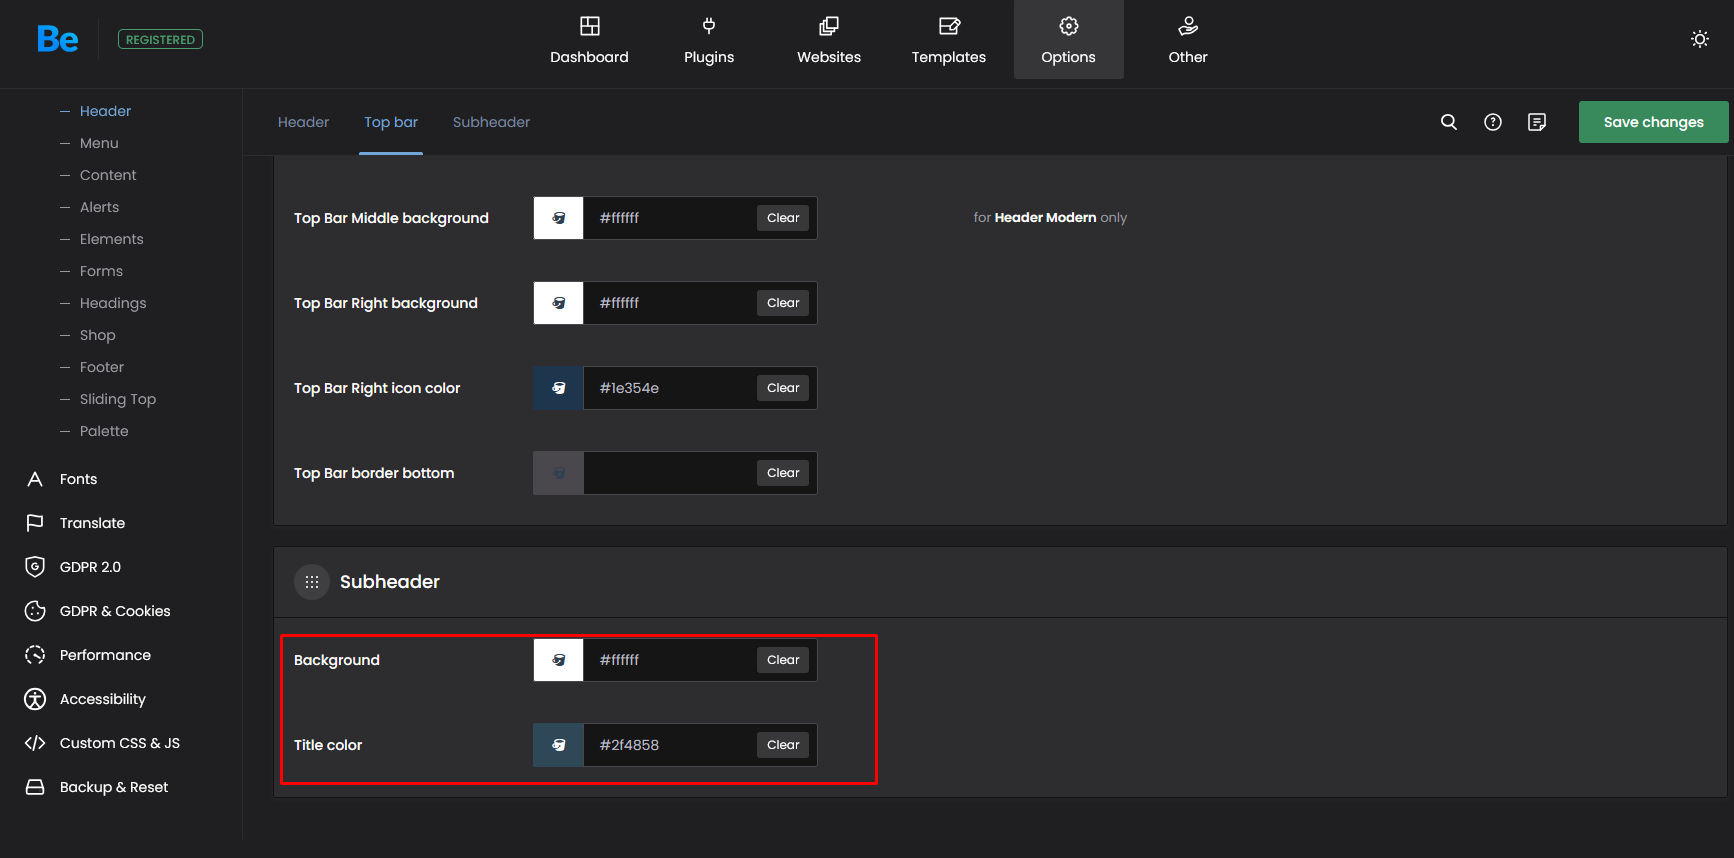The image size is (1734, 858).
Task: Switch to the Subheader tab
Action: (x=491, y=122)
